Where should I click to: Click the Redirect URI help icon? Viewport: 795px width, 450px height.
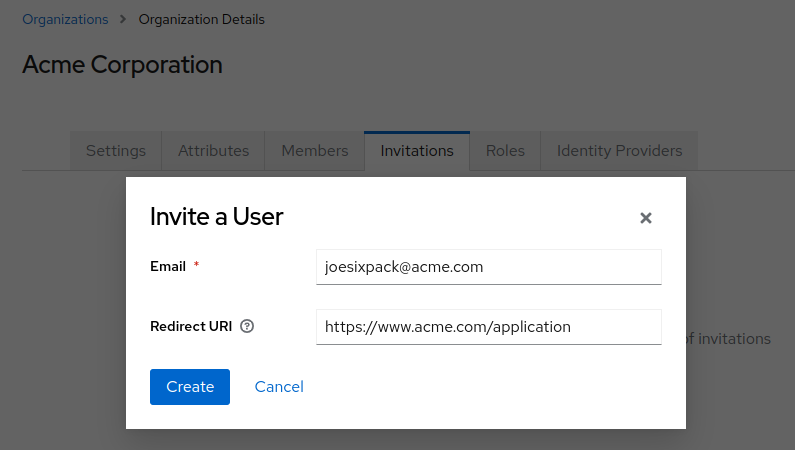point(247,326)
